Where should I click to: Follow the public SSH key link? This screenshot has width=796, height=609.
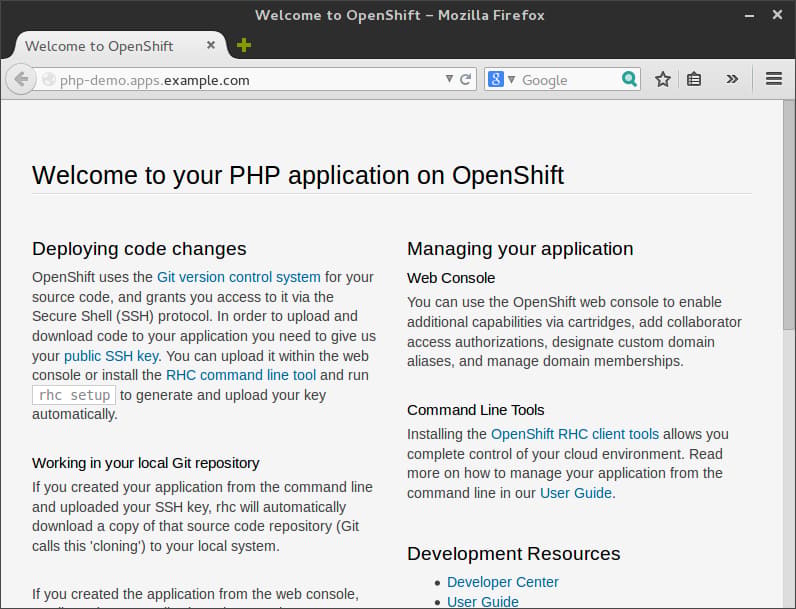111,356
